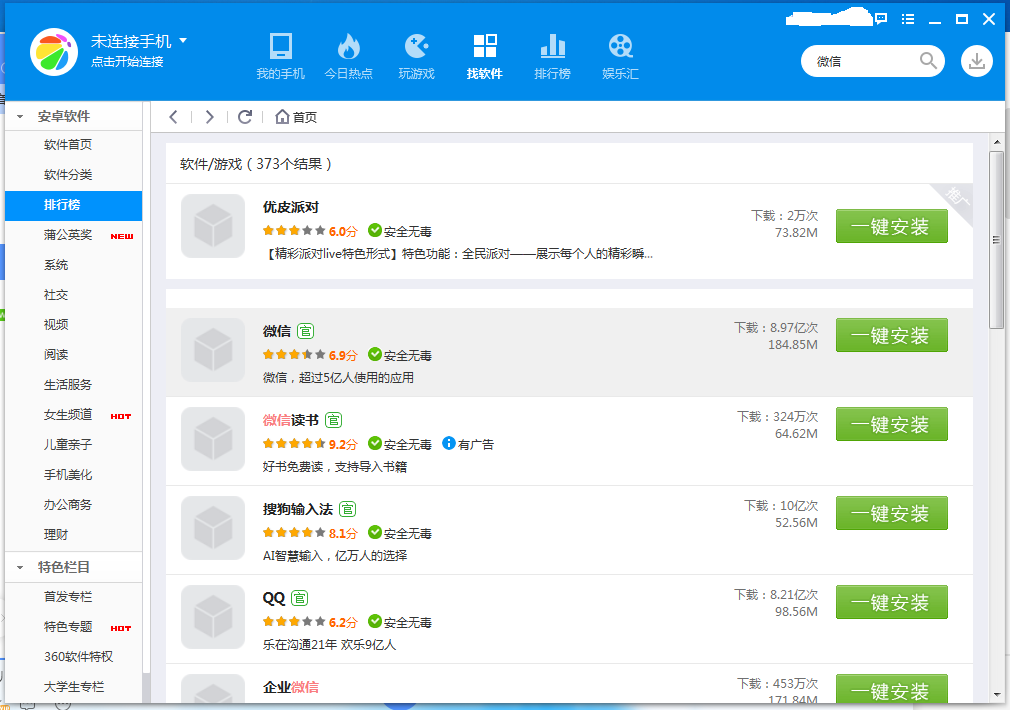Click the 优皮派对 app placeholder icon
Image resolution: width=1010 pixels, height=710 pixels.
pos(213,226)
